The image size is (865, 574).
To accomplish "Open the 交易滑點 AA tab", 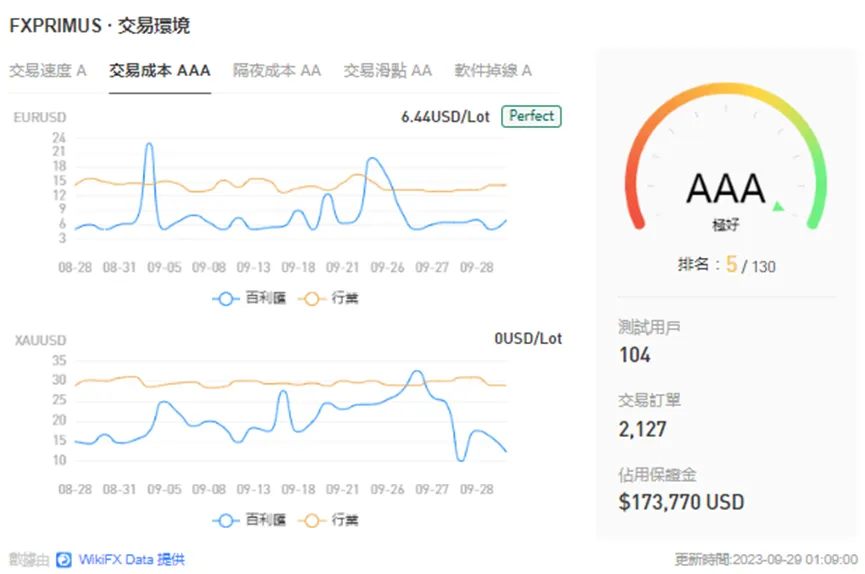I will [x=388, y=71].
